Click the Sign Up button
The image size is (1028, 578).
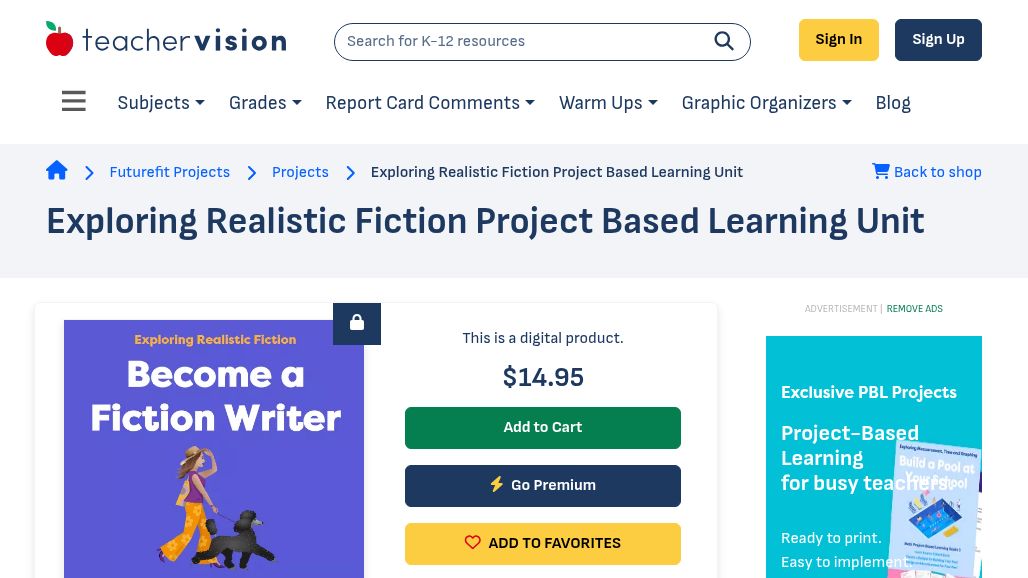click(938, 40)
